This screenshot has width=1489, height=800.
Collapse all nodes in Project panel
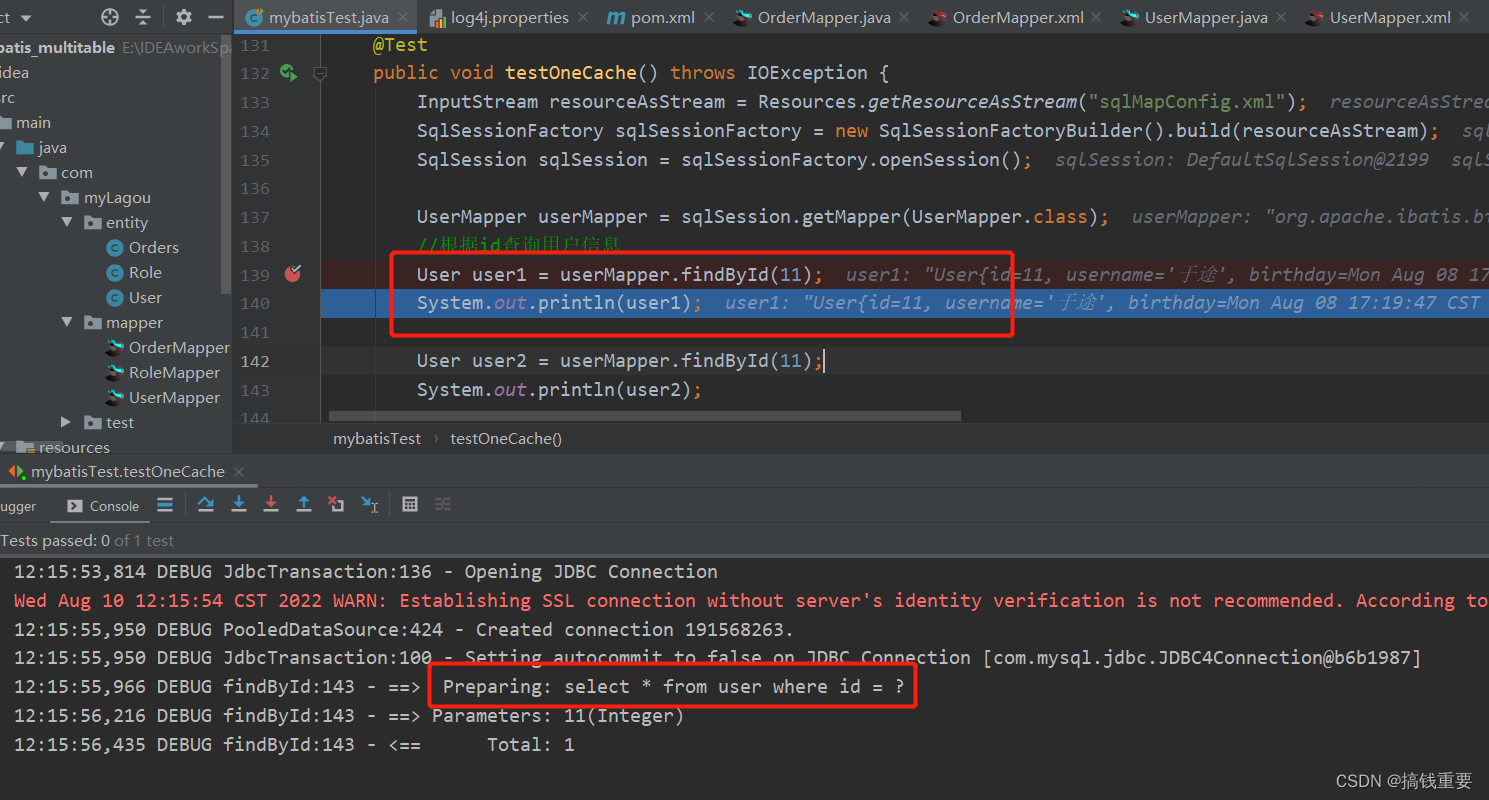tap(144, 17)
